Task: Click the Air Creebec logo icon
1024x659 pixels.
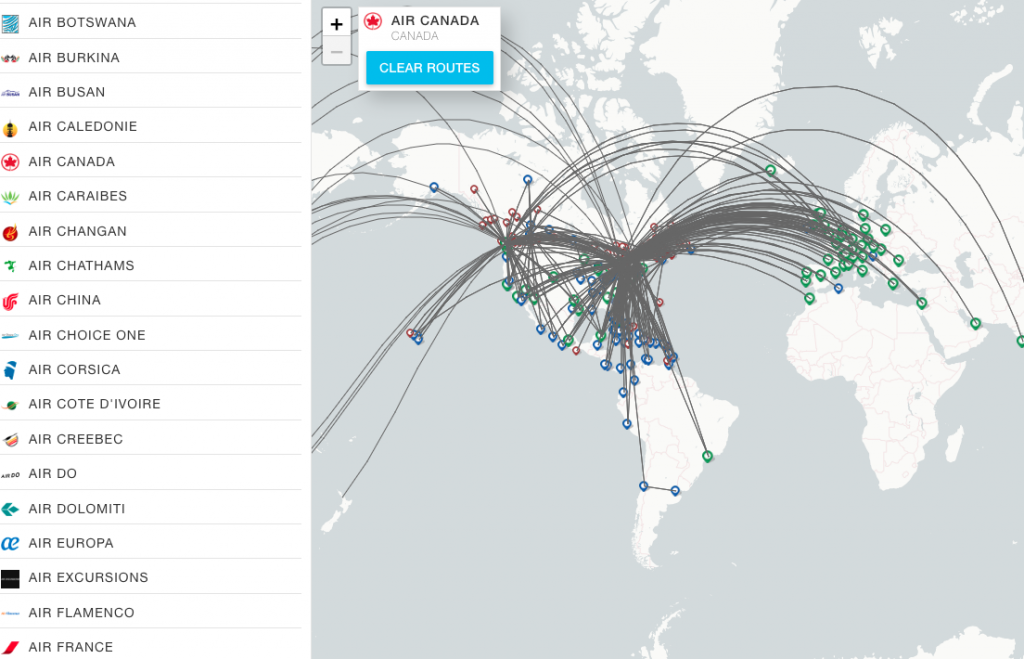Action: pyautogui.click(x=10, y=440)
